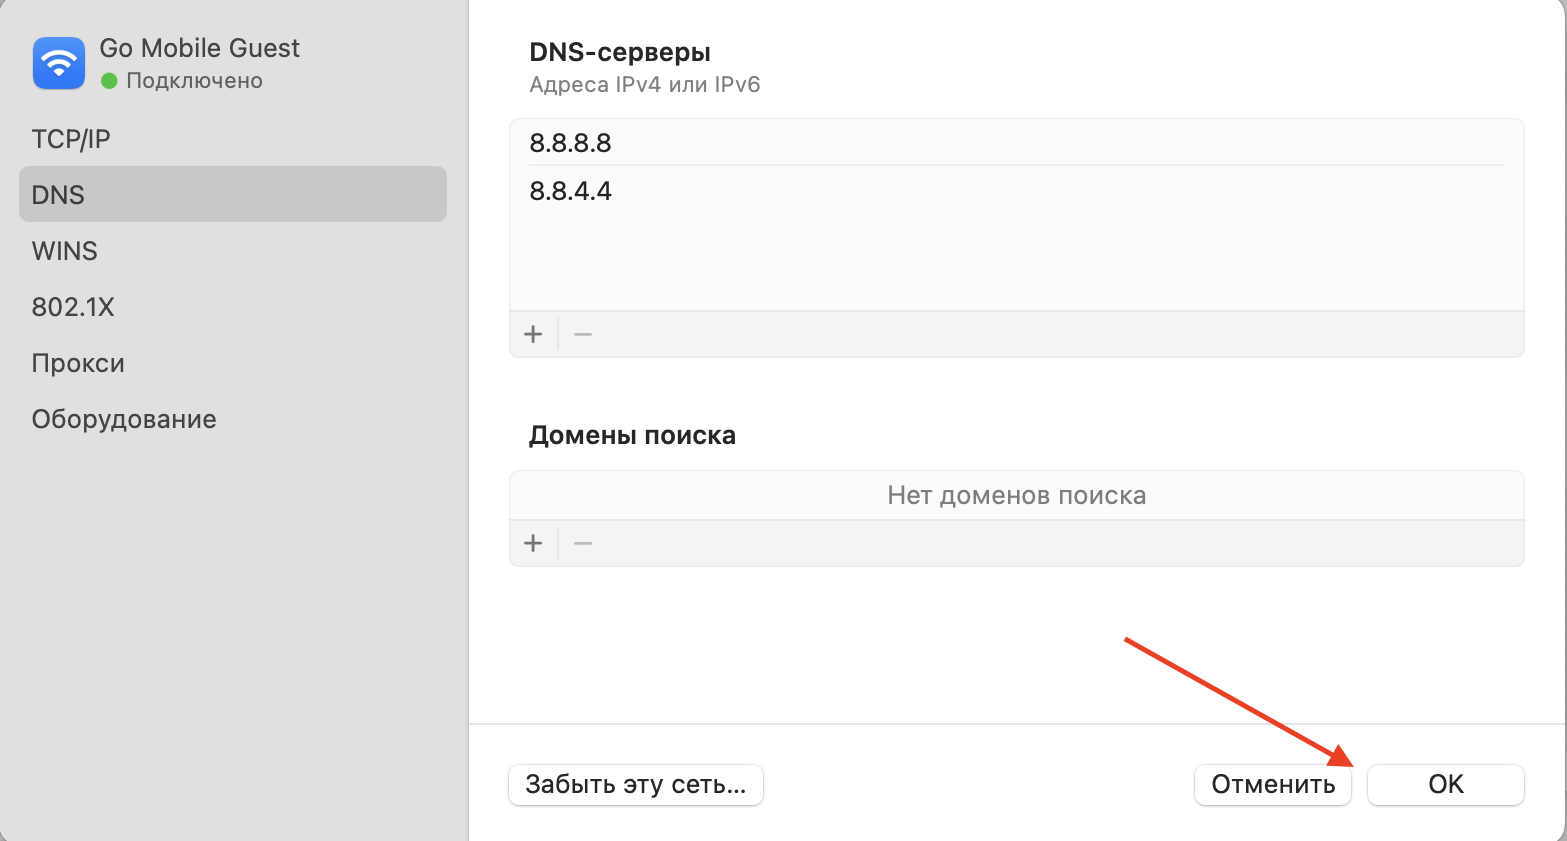Select the 8.8.4.4 DNS entry

click(571, 191)
